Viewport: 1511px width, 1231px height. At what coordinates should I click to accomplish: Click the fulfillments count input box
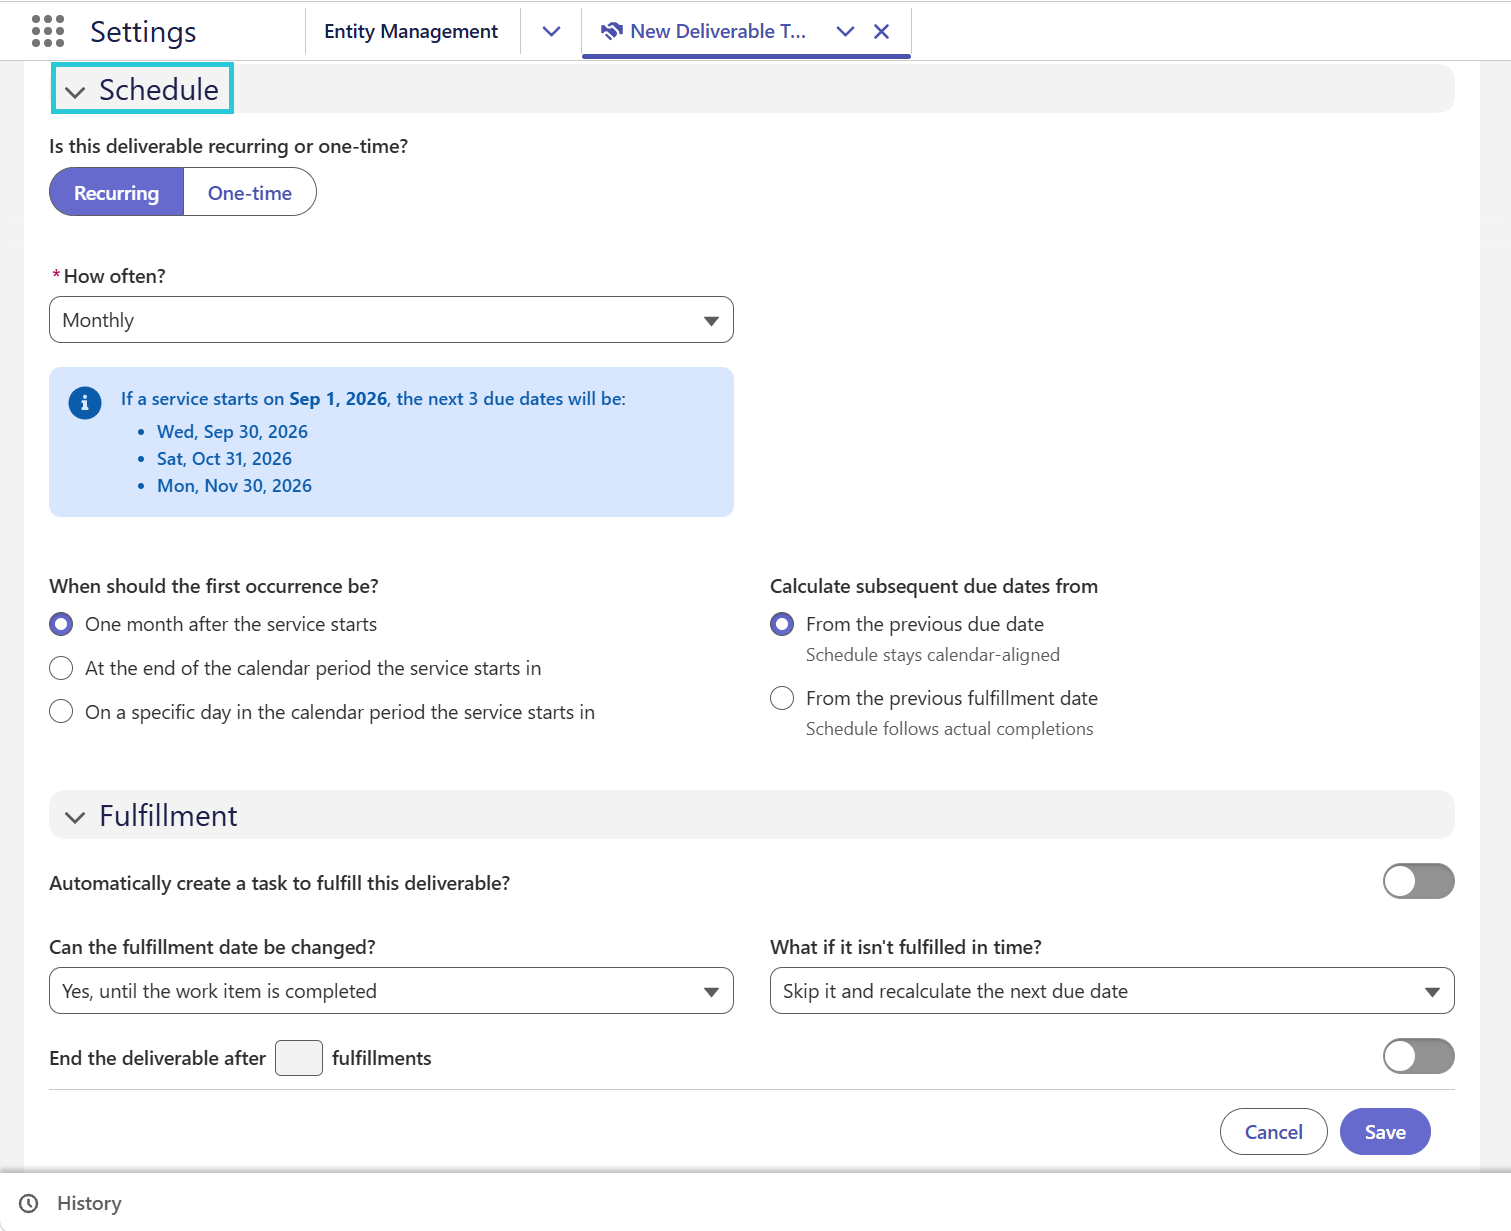click(299, 1058)
